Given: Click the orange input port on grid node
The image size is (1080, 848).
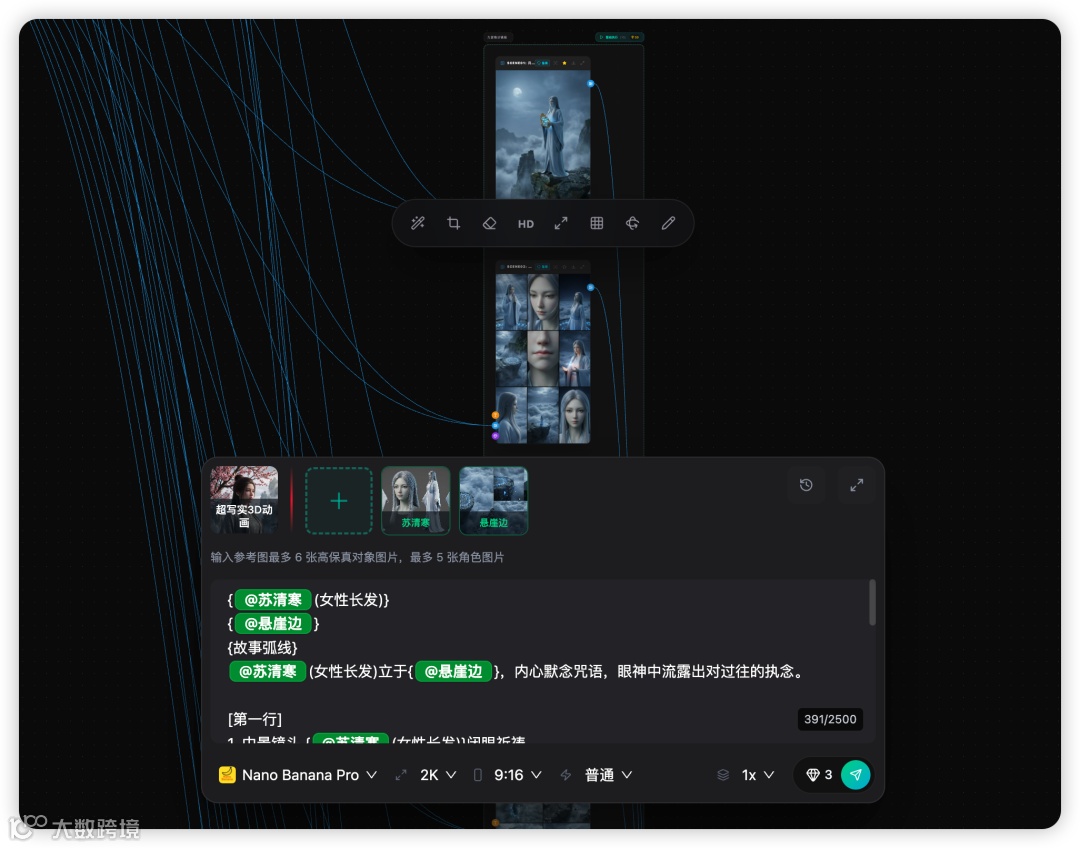Looking at the screenshot, I should (495, 415).
